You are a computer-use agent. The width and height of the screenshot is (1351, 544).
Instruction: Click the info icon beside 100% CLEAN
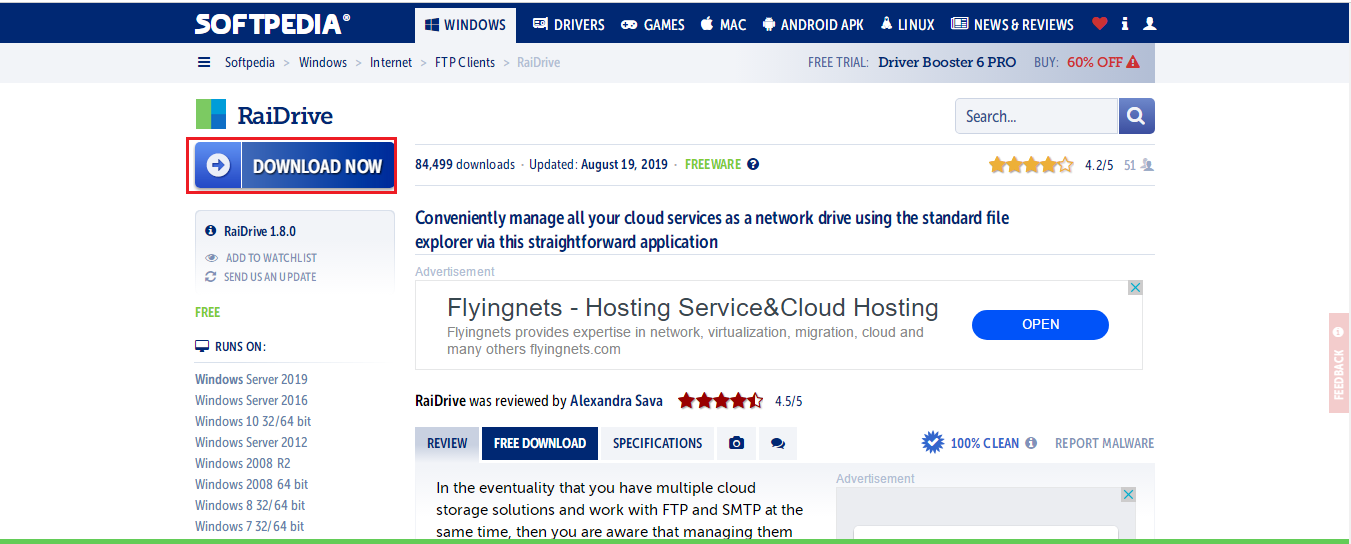(x=1031, y=443)
